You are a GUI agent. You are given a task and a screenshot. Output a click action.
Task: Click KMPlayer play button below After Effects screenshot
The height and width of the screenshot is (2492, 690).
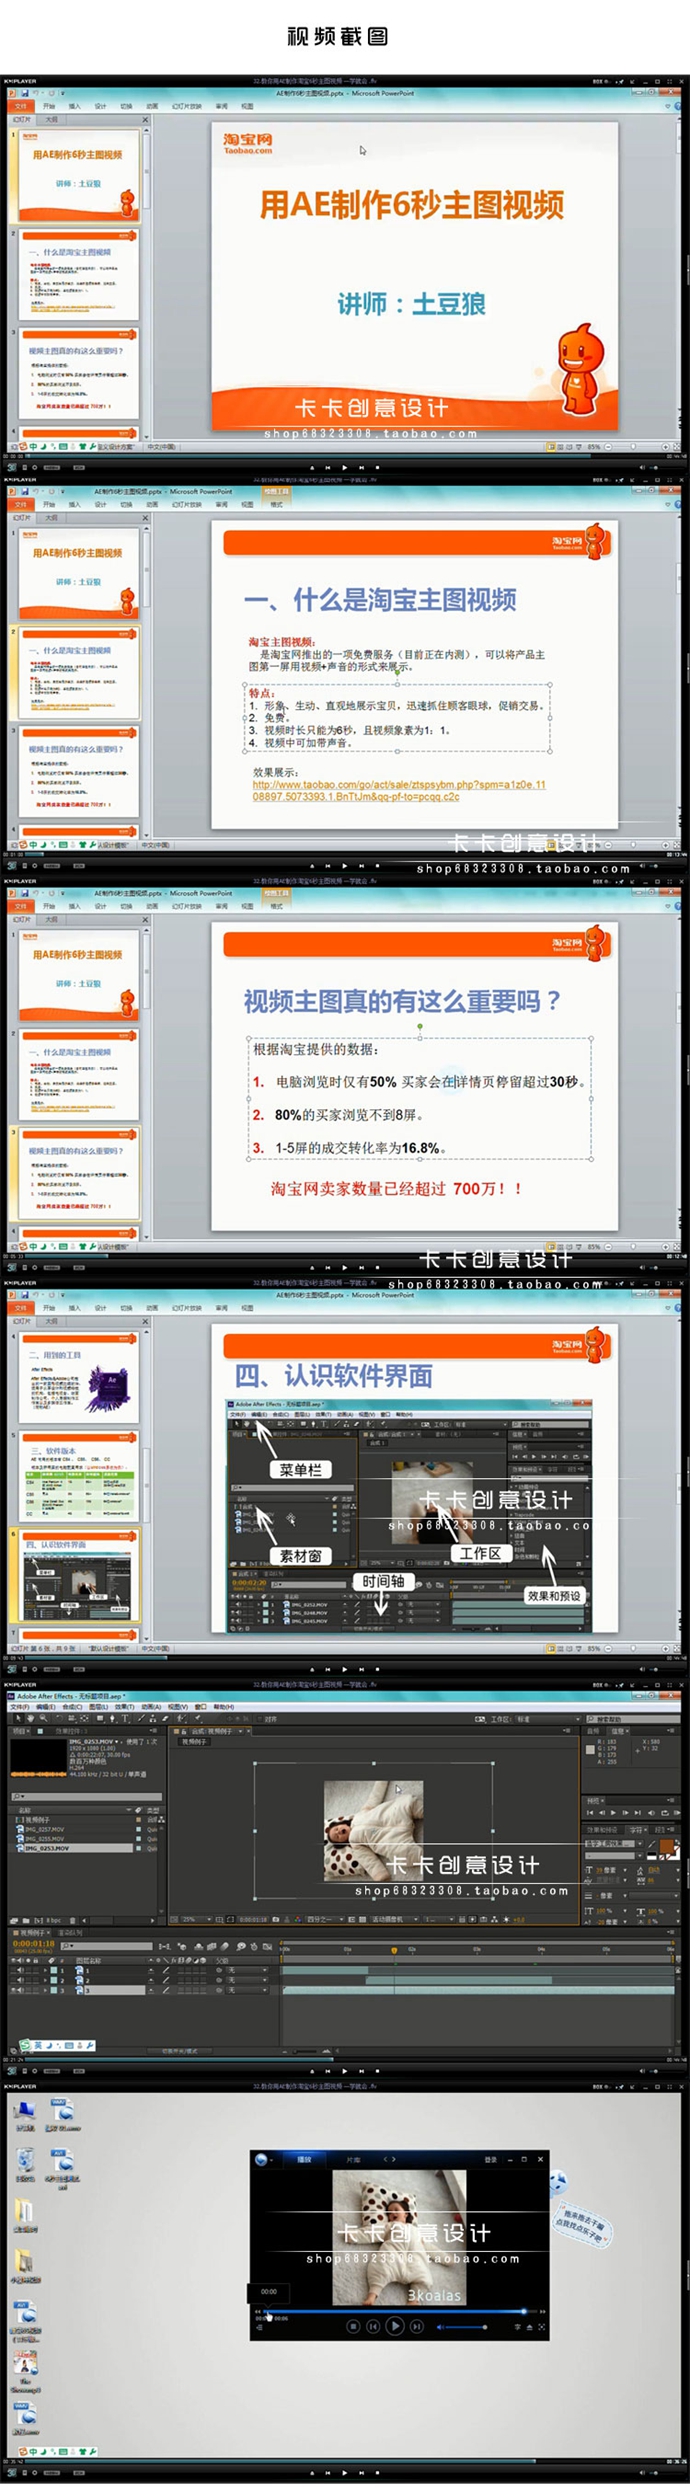(x=345, y=2070)
